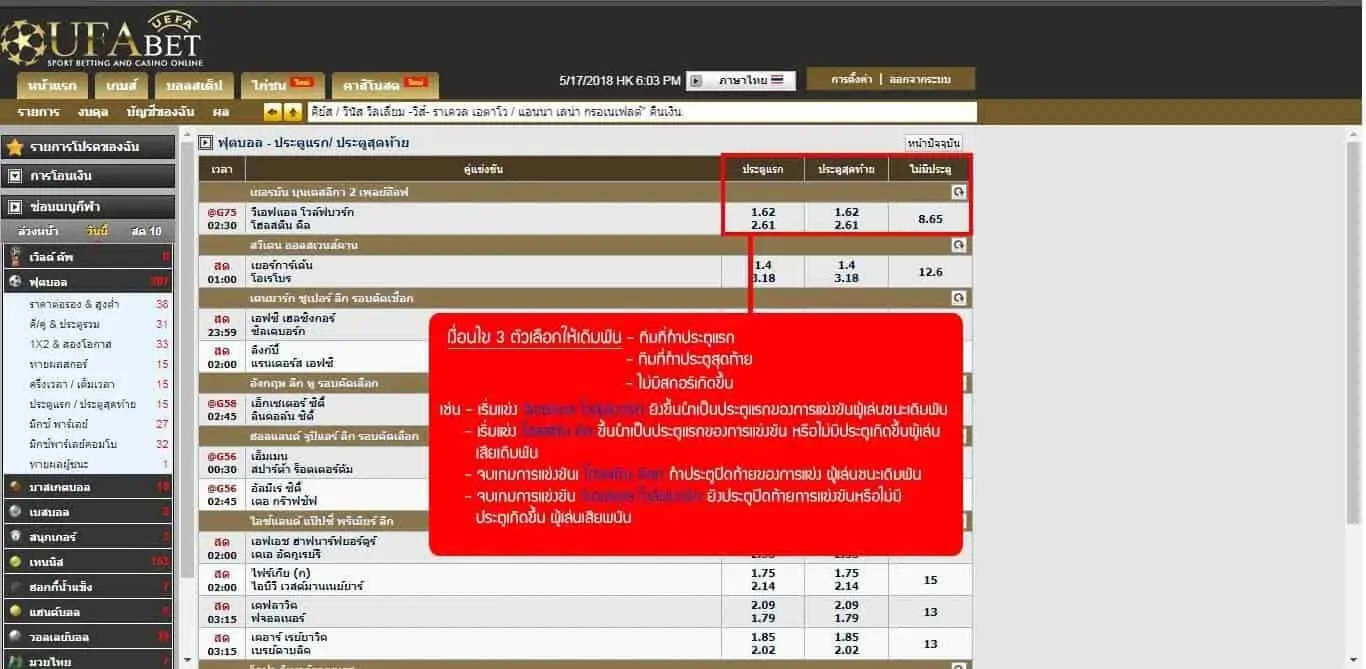Click the ฟุตบอล soccer ball icon in sidebar
The image size is (1366, 669).
tap(14, 282)
